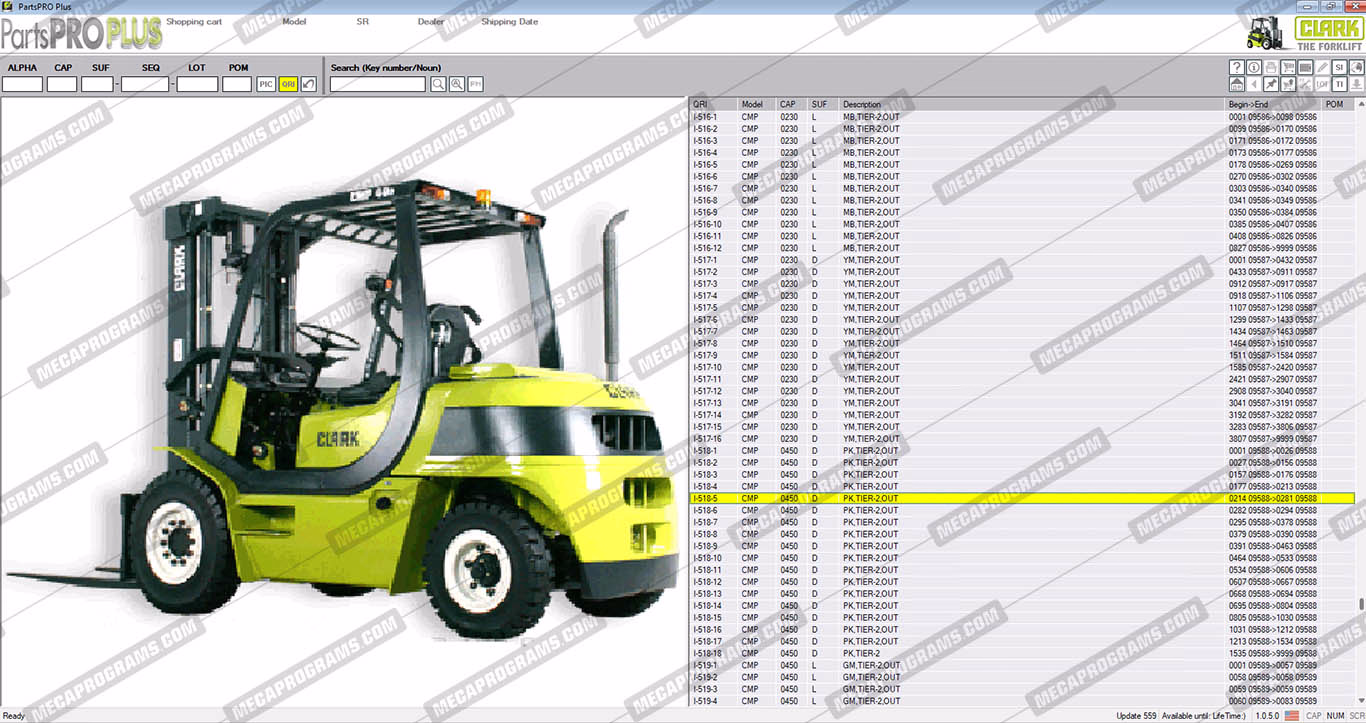The height and width of the screenshot is (723, 1366).
Task: Click the ALPHA input field
Action: 22,84
